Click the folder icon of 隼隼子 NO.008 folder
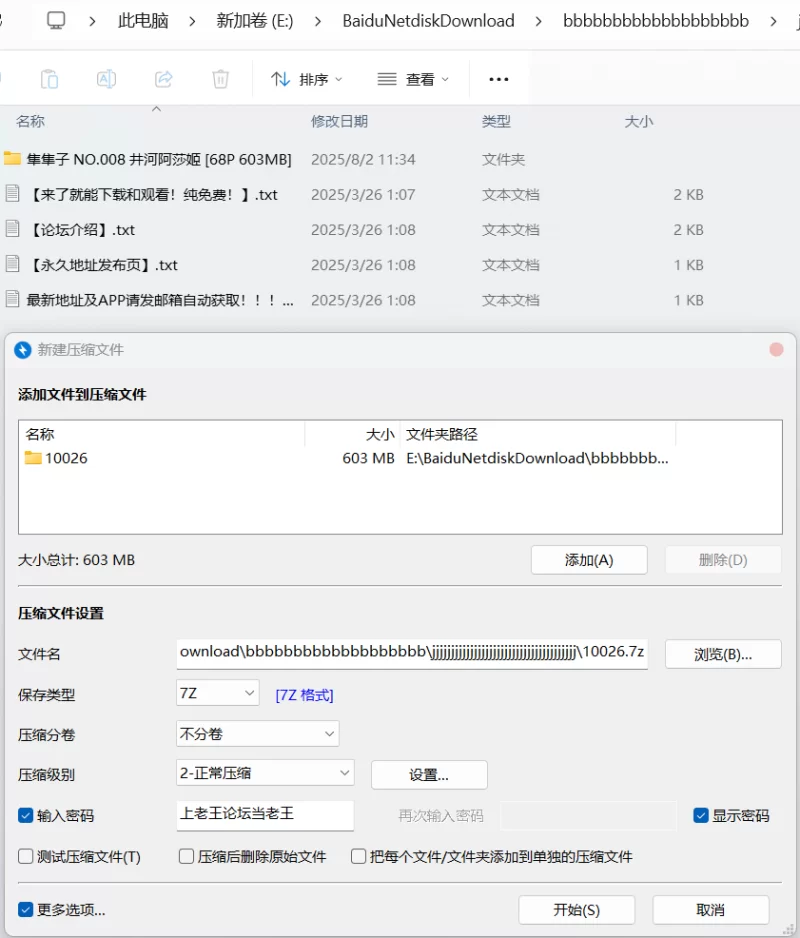The image size is (800, 938). point(12,159)
